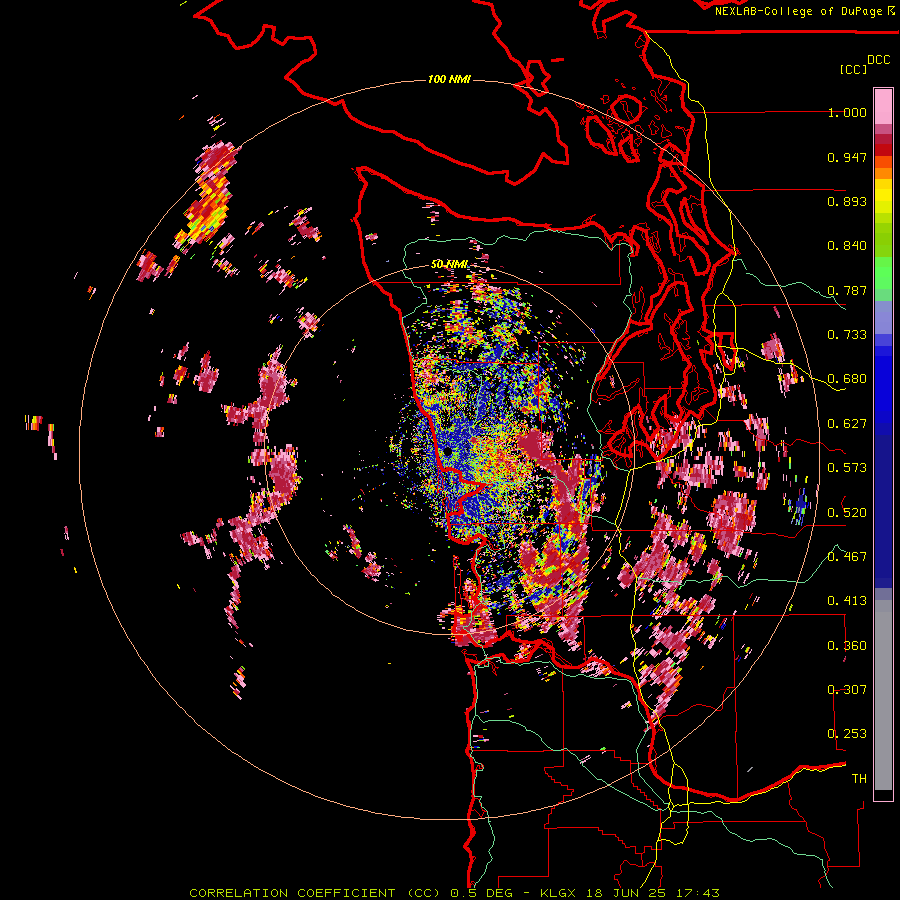Screen dimensions: 900x900
Task: Select the 1.000 legend value
Action: [847, 112]
